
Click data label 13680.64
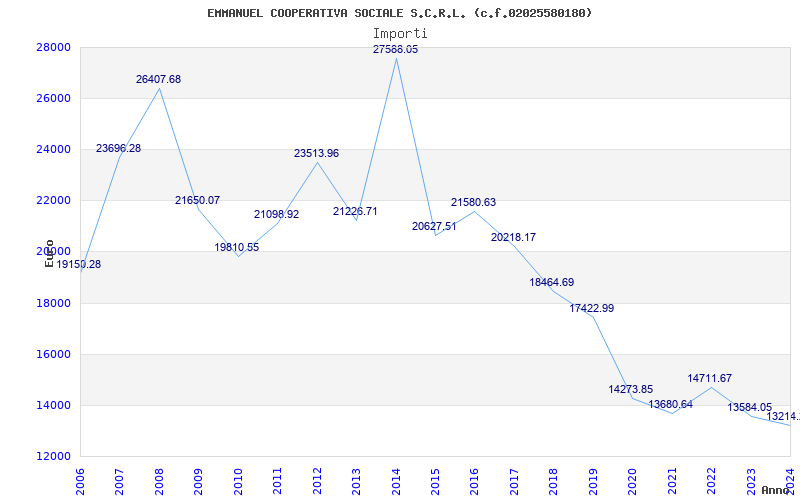coord(670,404)
